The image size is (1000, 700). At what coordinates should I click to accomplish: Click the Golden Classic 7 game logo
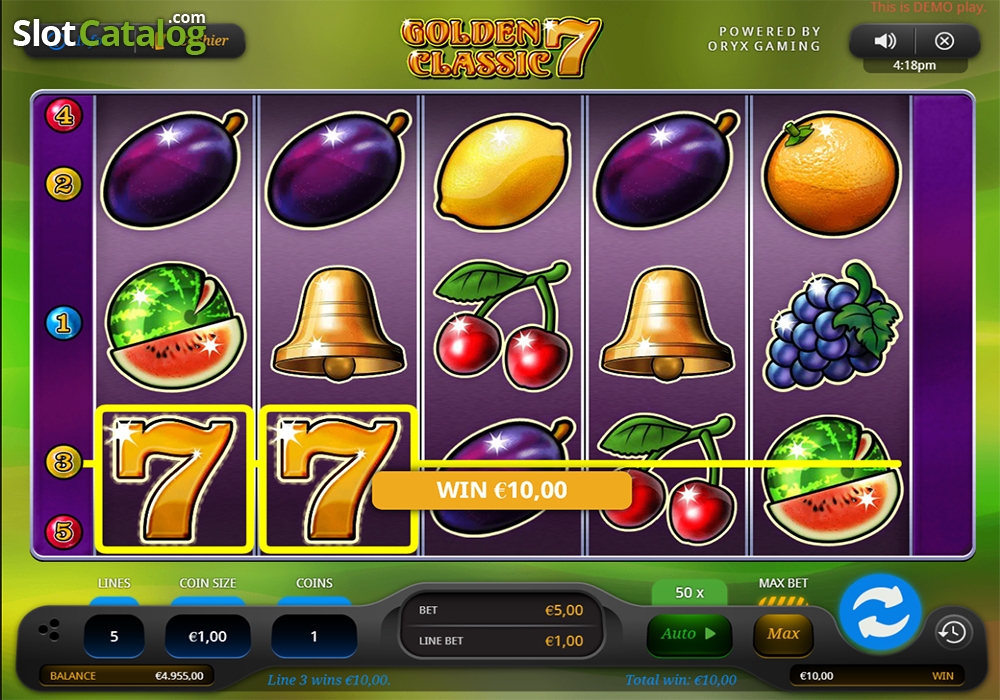tap(501, 48)
